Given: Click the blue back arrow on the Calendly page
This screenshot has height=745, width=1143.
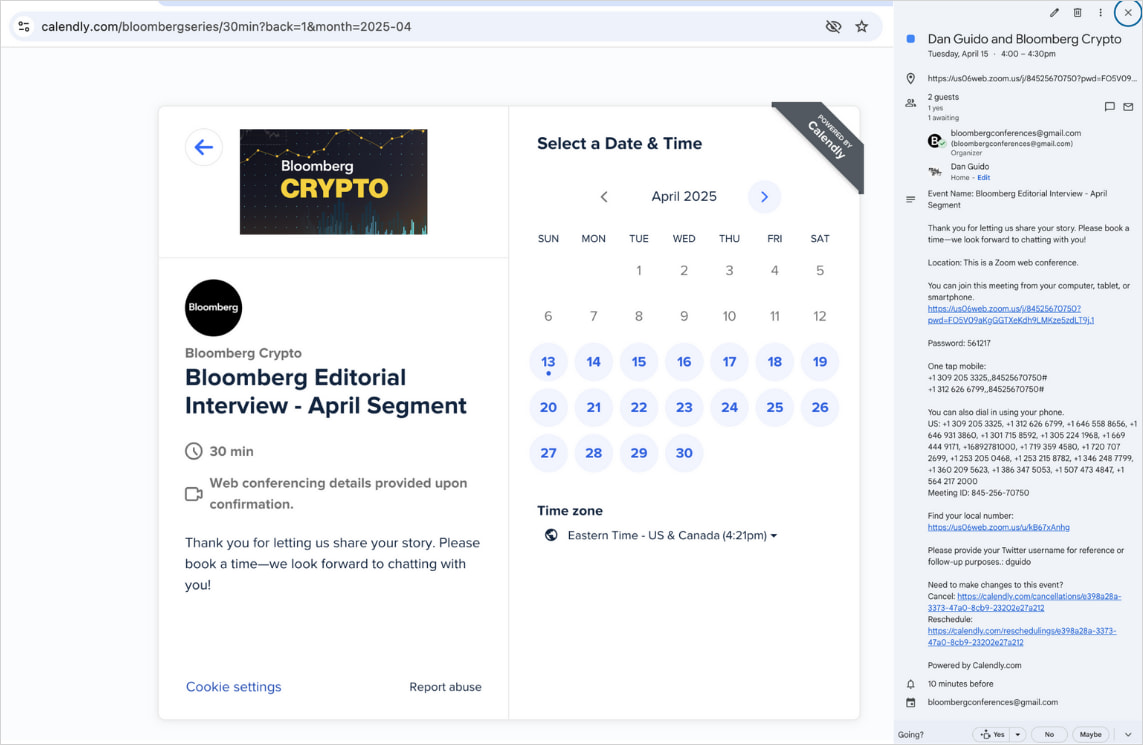Looking at the screenshot, I should click(x=203, y=147).
